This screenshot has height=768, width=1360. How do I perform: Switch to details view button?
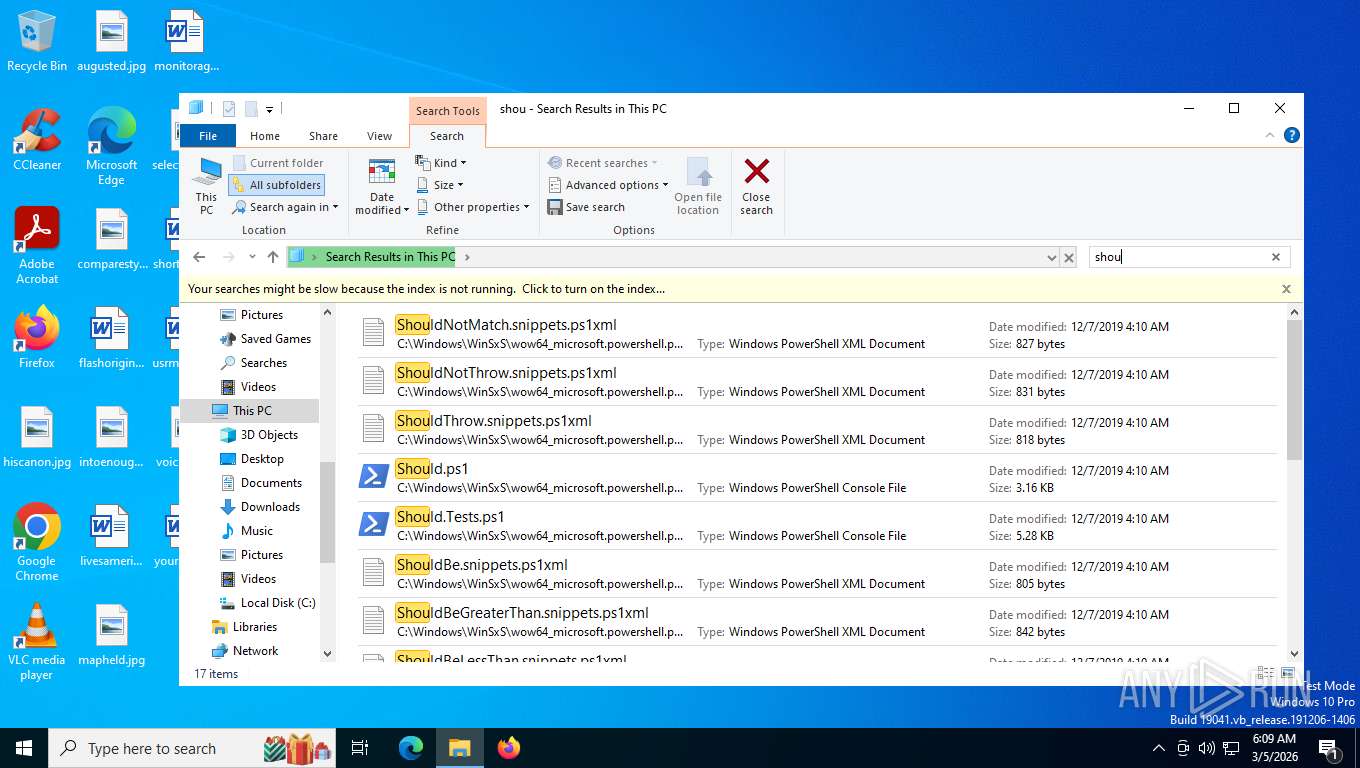click(x=1266, y=674)
